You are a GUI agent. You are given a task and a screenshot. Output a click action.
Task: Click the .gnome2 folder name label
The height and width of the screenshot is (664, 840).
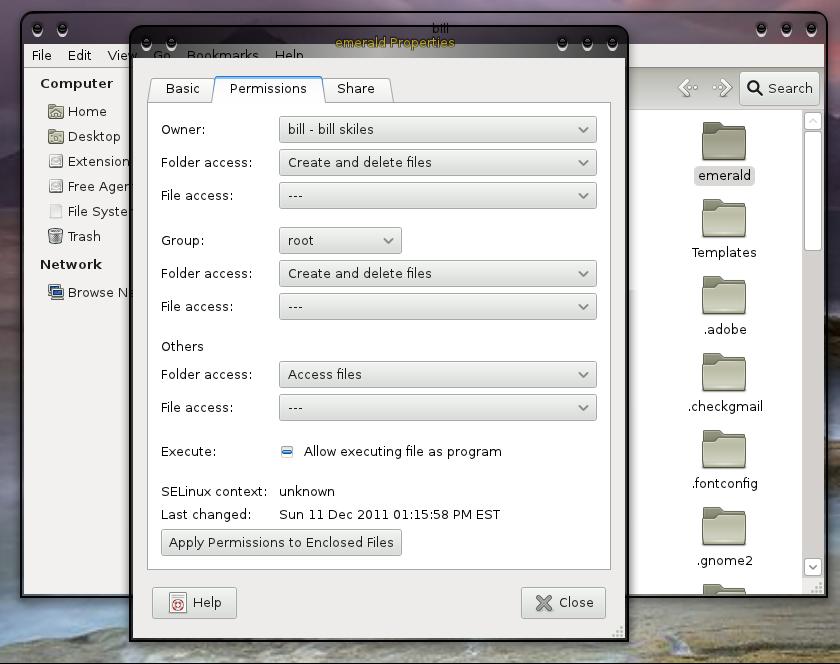724,561
